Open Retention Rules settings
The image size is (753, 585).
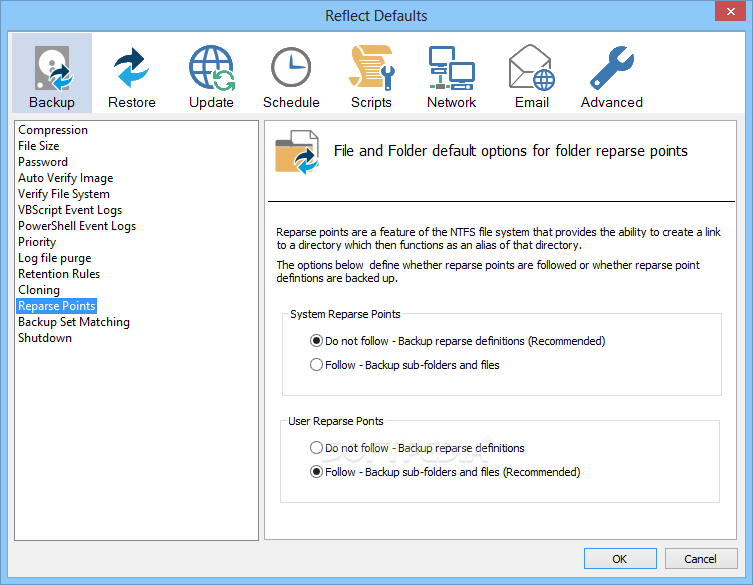(59, 274)
